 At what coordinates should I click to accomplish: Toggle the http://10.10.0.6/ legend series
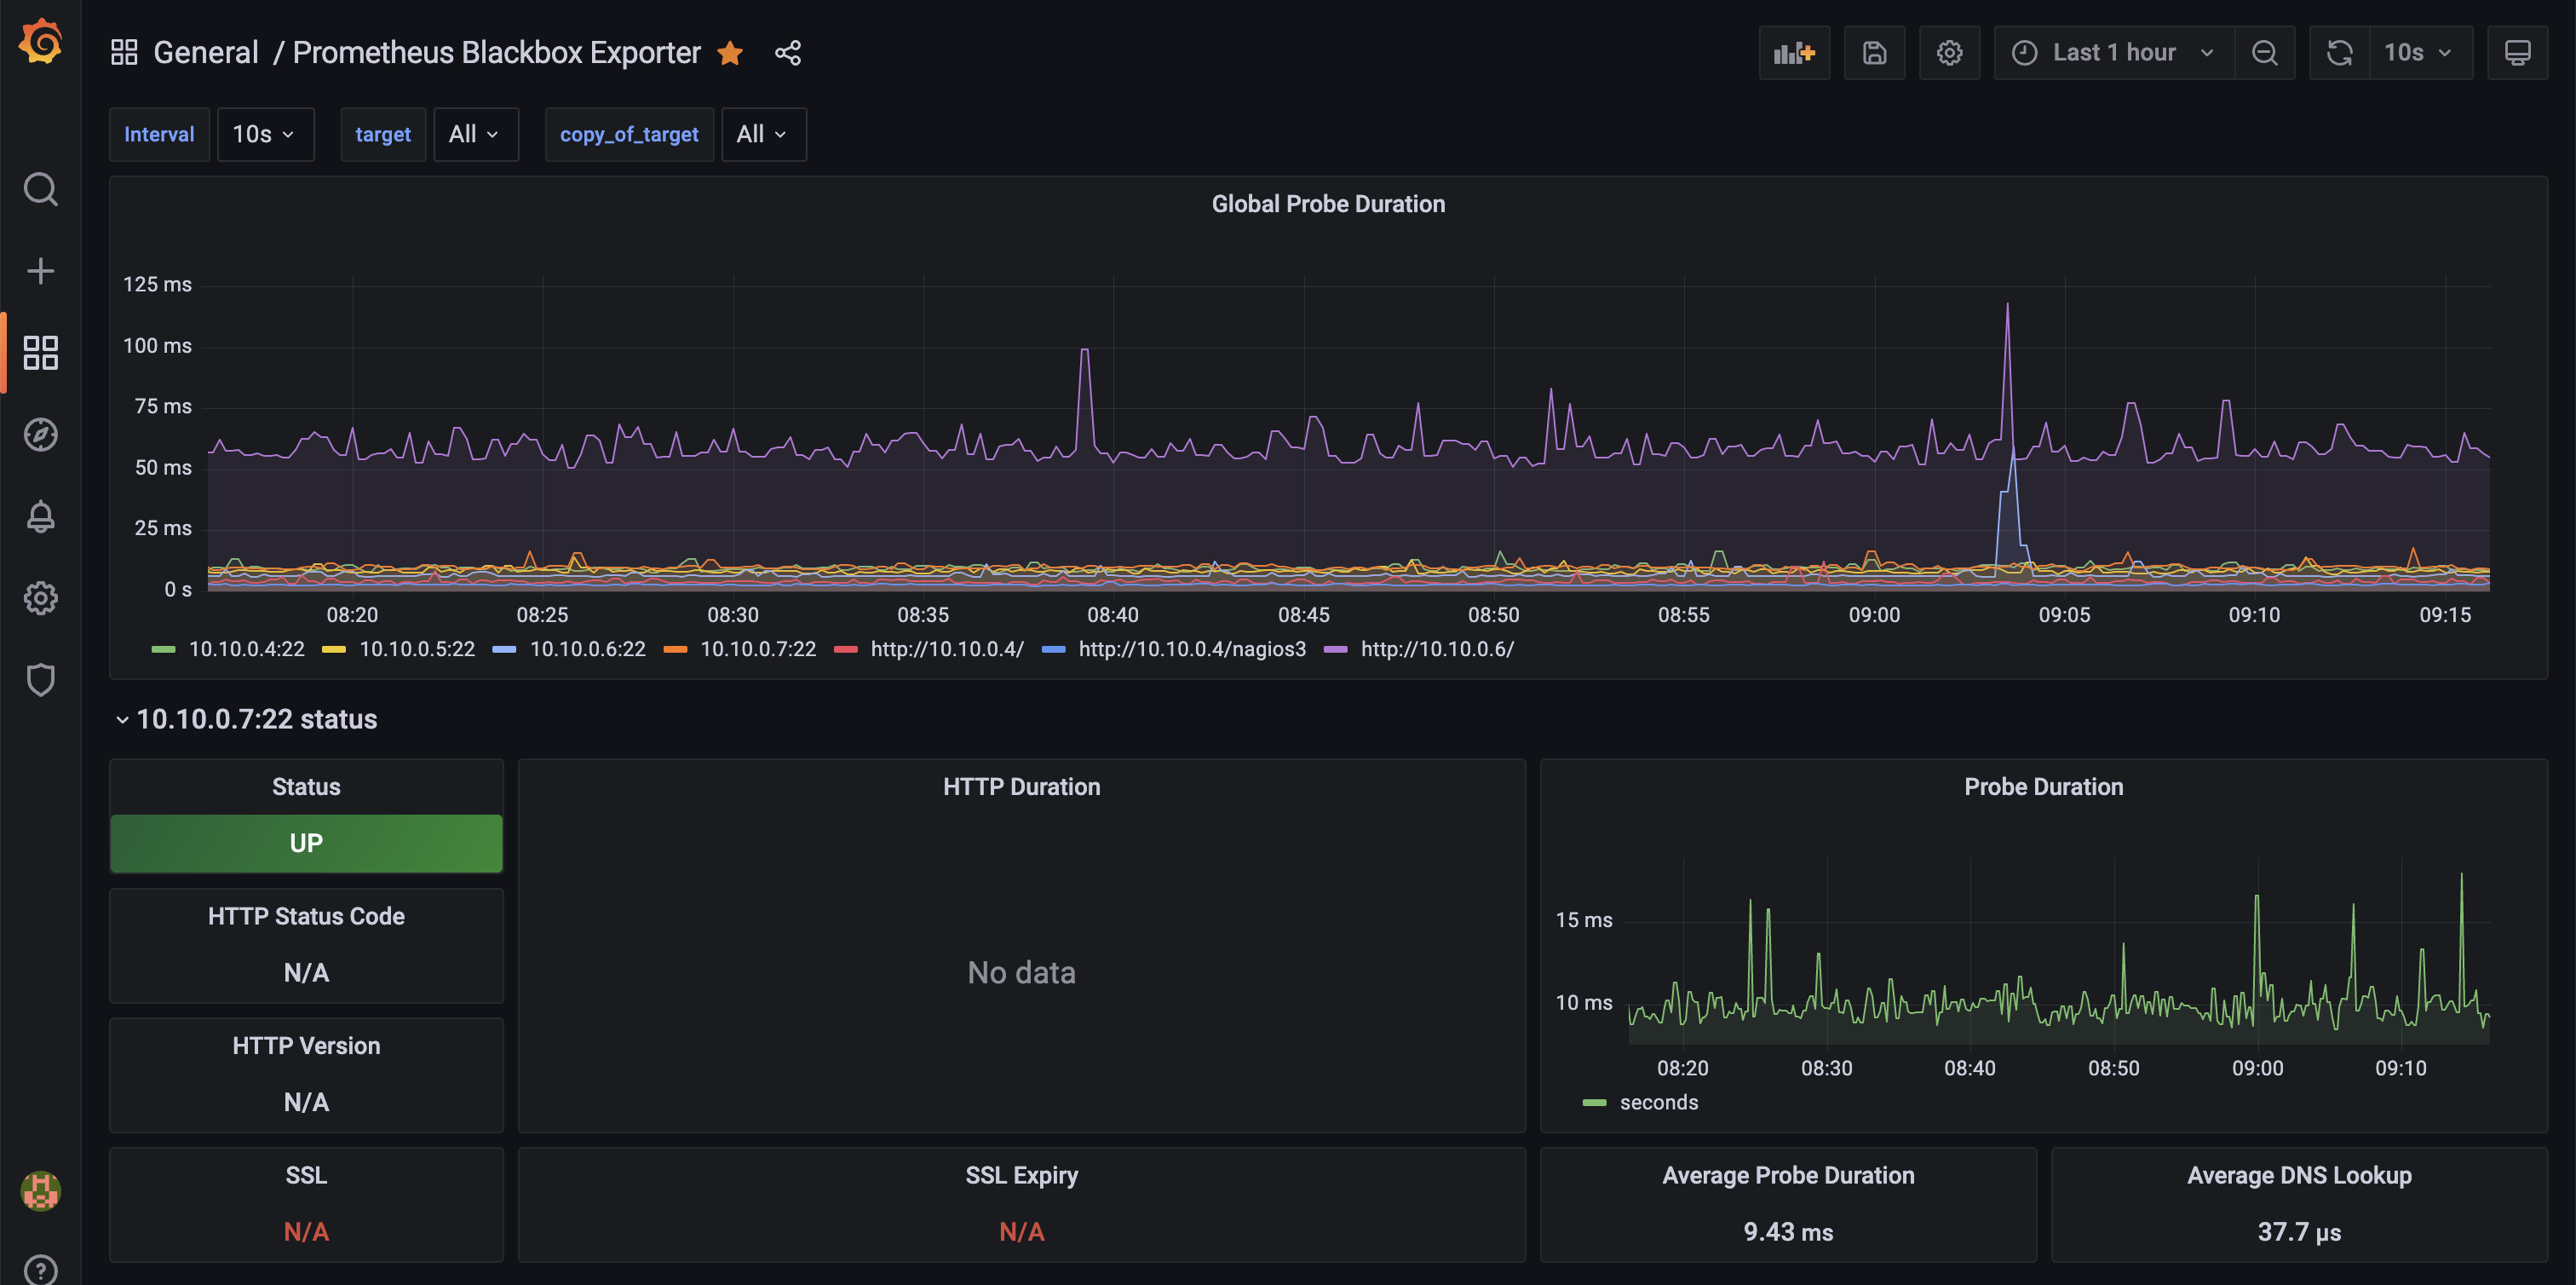(1436, 649)
